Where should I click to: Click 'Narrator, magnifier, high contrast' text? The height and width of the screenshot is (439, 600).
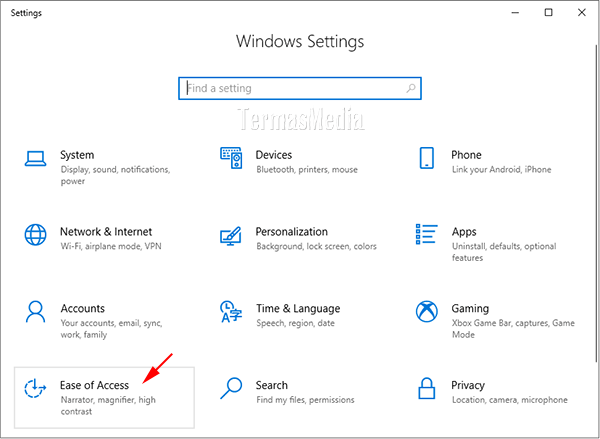tap(108, 406)
